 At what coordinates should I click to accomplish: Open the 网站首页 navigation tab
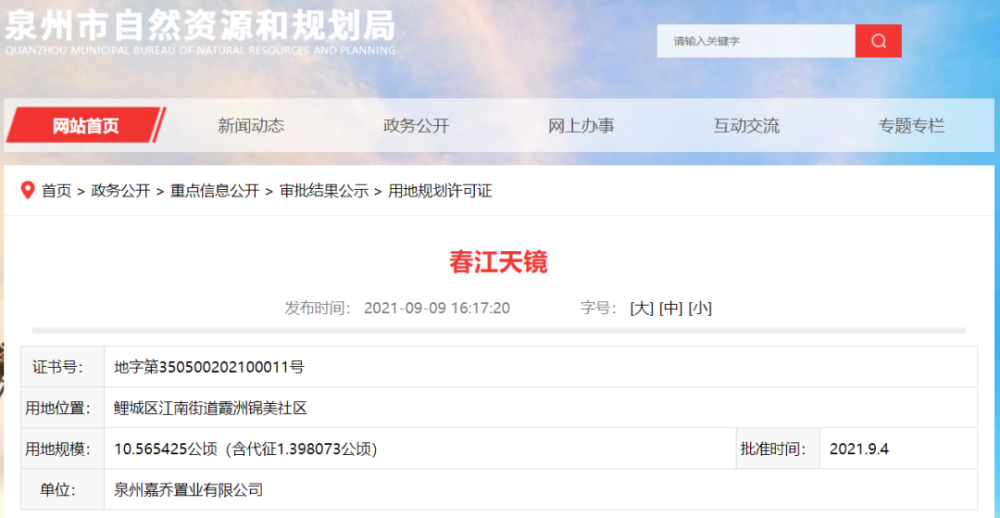click(x=85, y=126)
